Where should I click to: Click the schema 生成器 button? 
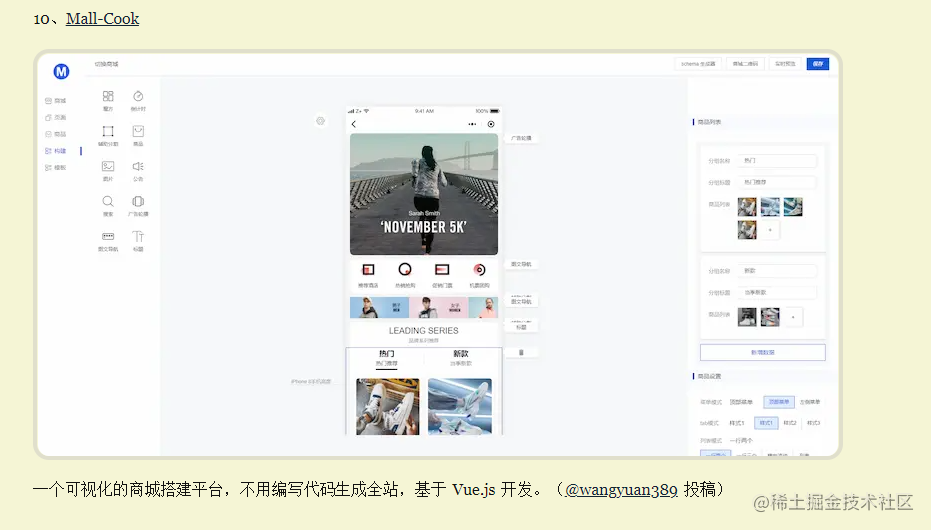(698, 64)
